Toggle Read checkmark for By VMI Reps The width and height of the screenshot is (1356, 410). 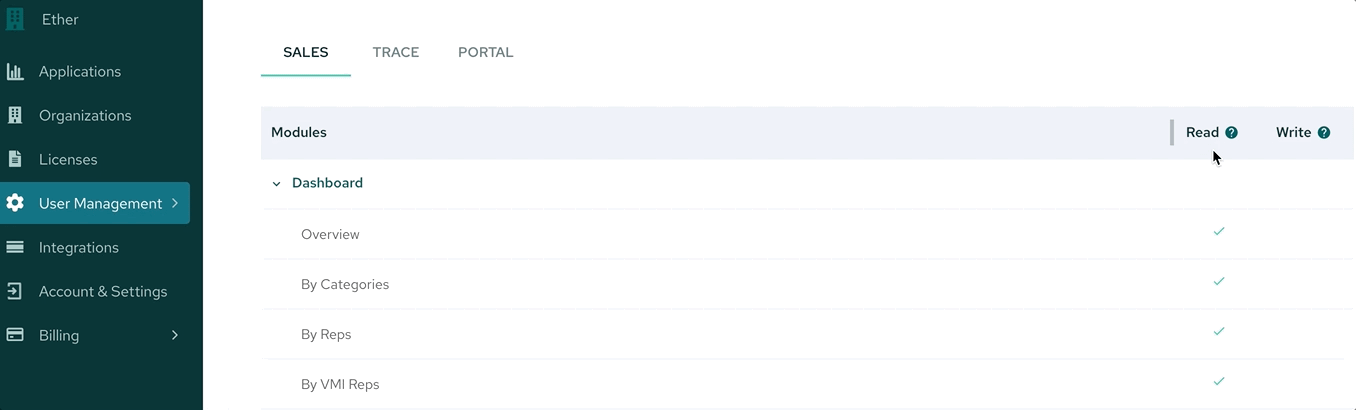tap(1219, 381)
